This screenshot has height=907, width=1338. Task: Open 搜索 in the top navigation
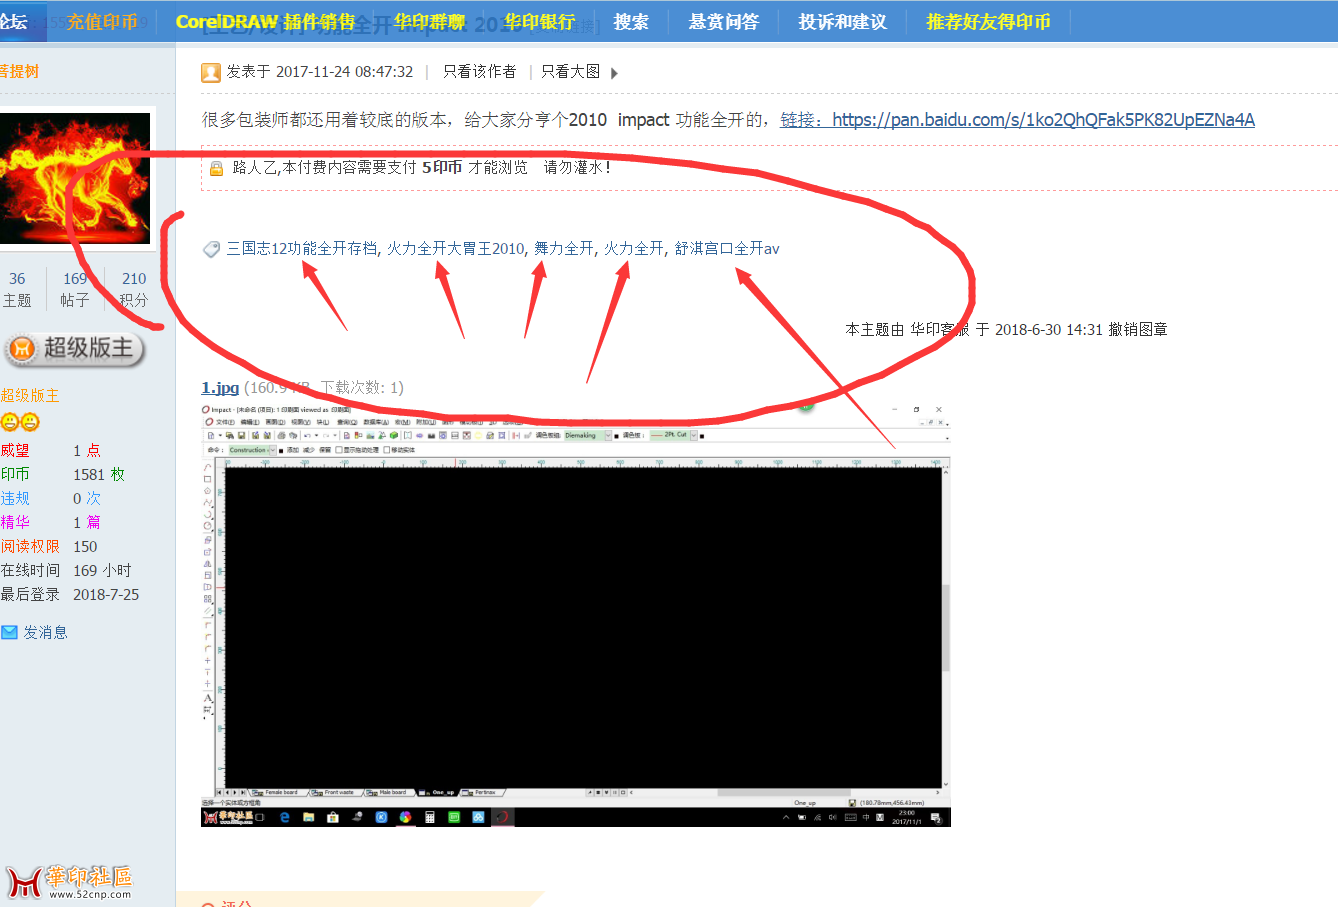[631, 22]
